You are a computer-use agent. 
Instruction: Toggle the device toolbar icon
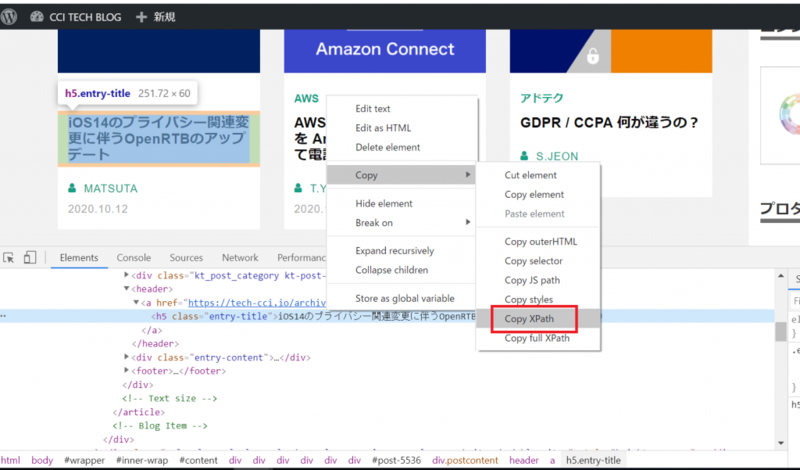(30, 258)
